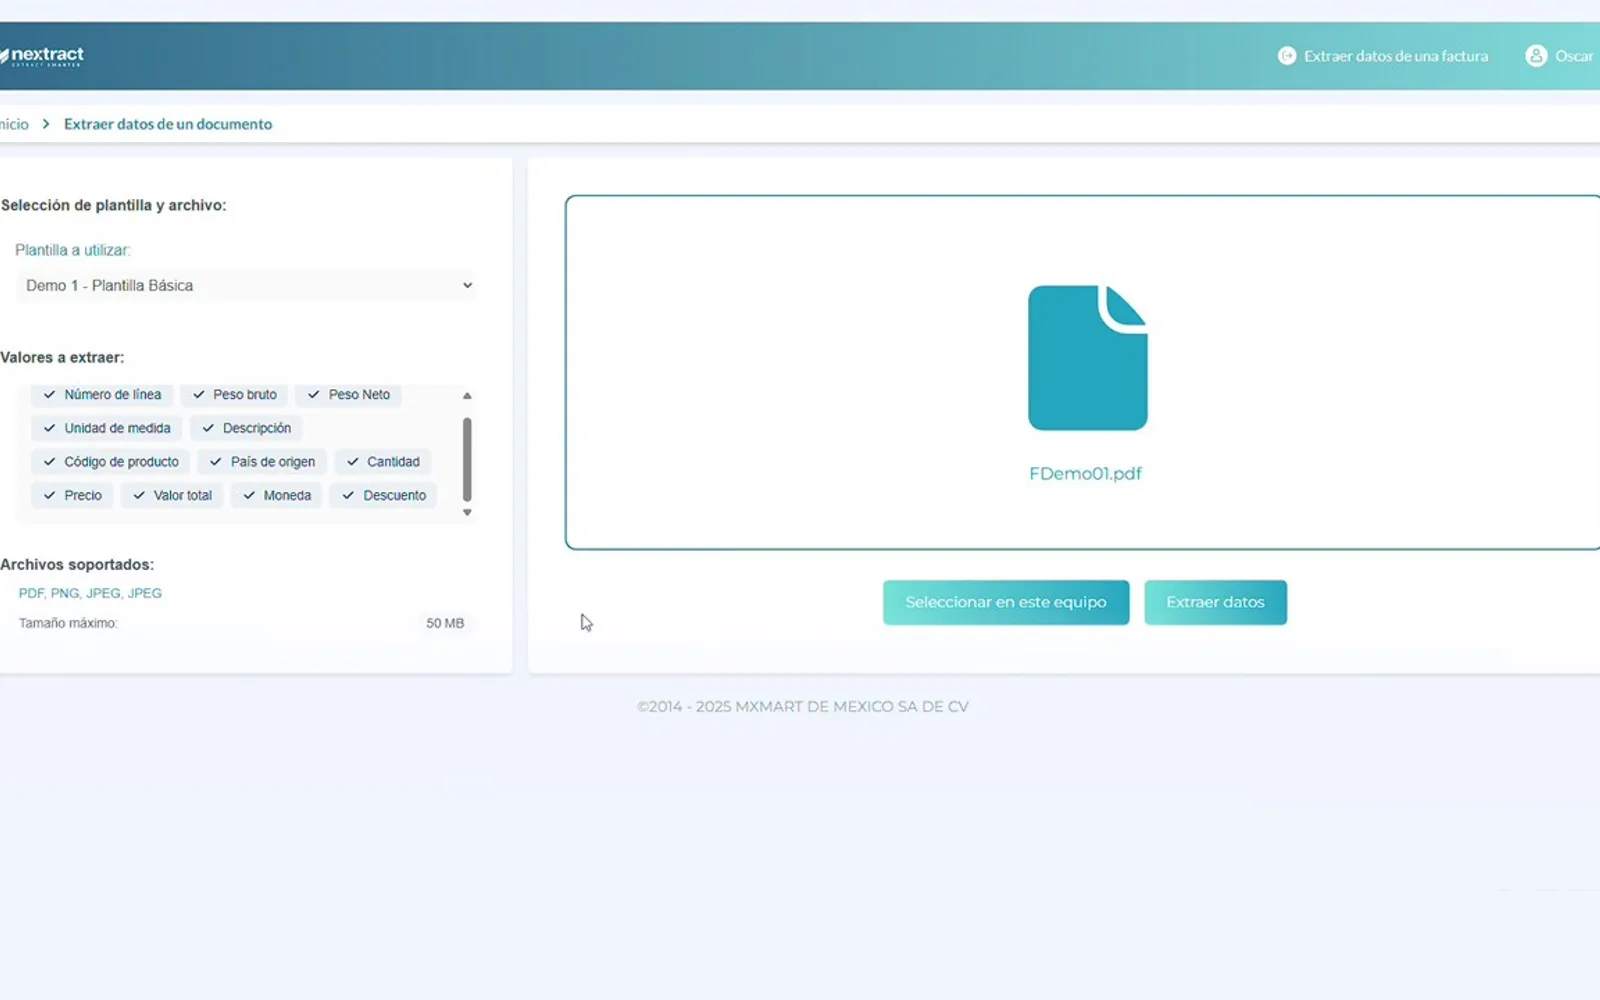This screenshot has width=1600, height=1000.
Task: Toggle Código de producto value
Action: [x=110, y=462]
